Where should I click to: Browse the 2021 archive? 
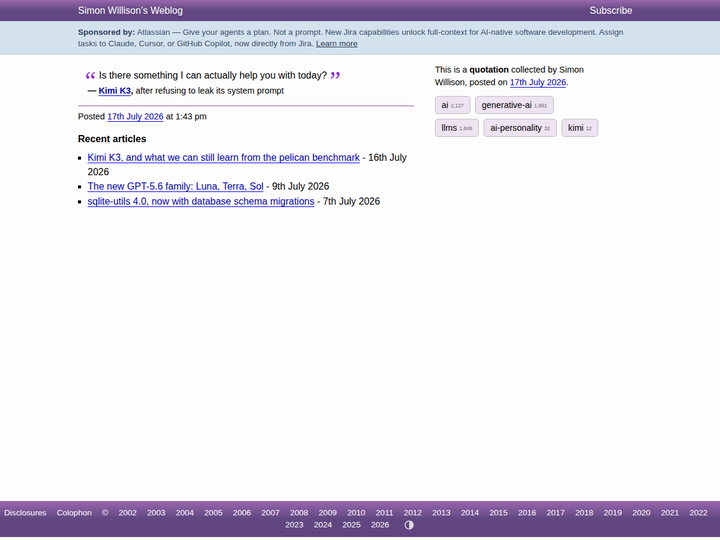(x=670, y=513)
